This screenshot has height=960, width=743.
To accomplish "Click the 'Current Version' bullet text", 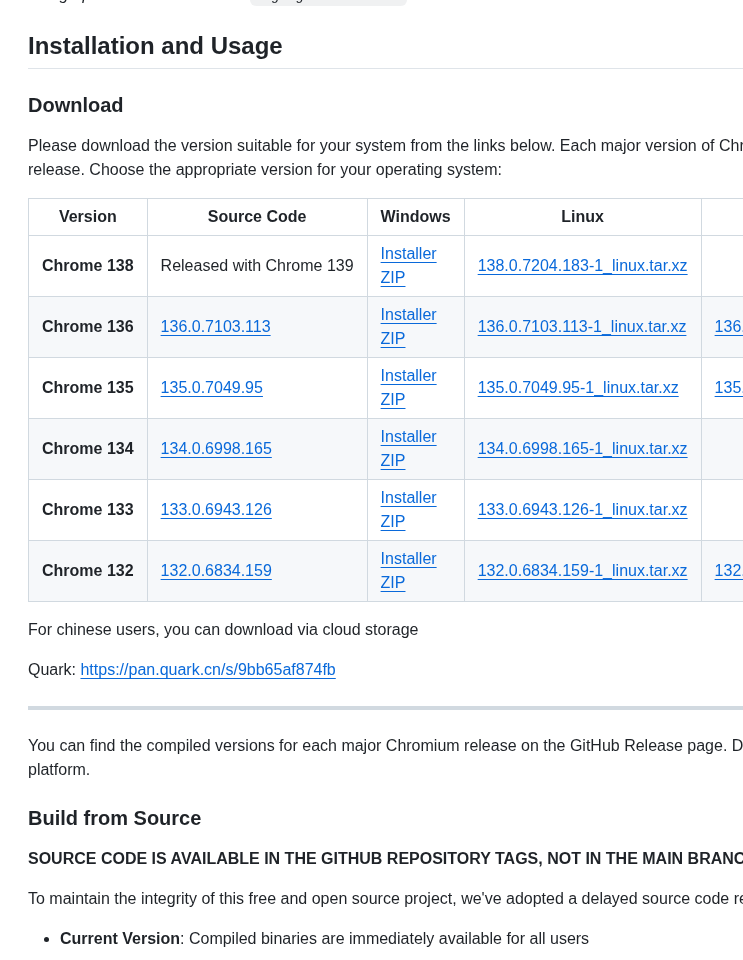I will coord(324,939).
